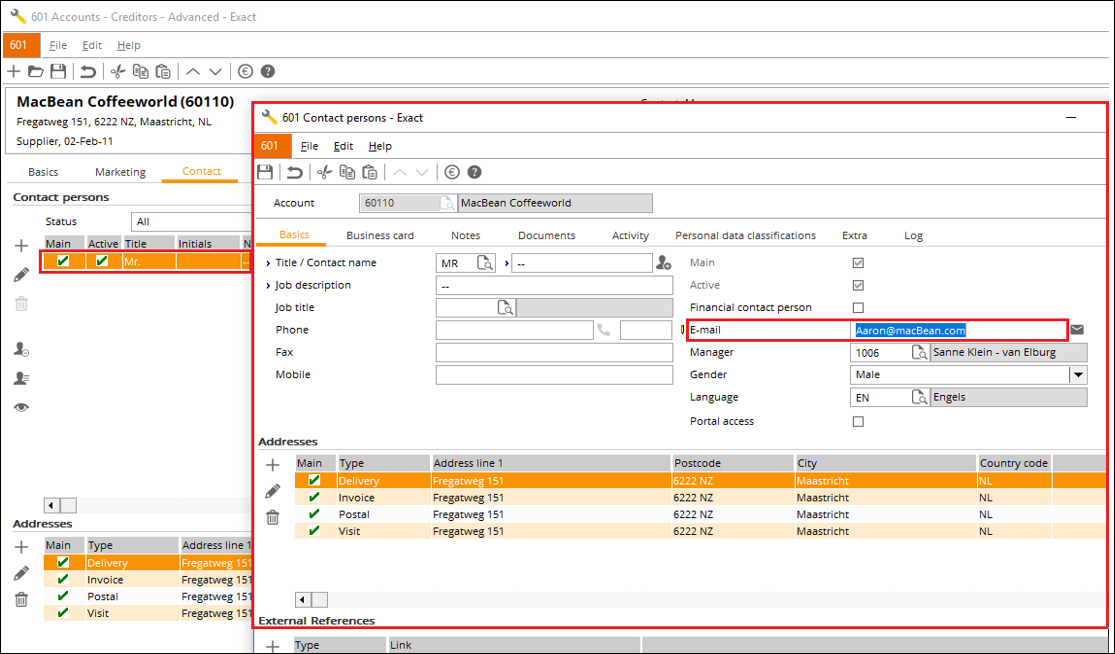Add an external reference with plus icon
This screenshot has height=654, width=1115.
click(272, 646)
